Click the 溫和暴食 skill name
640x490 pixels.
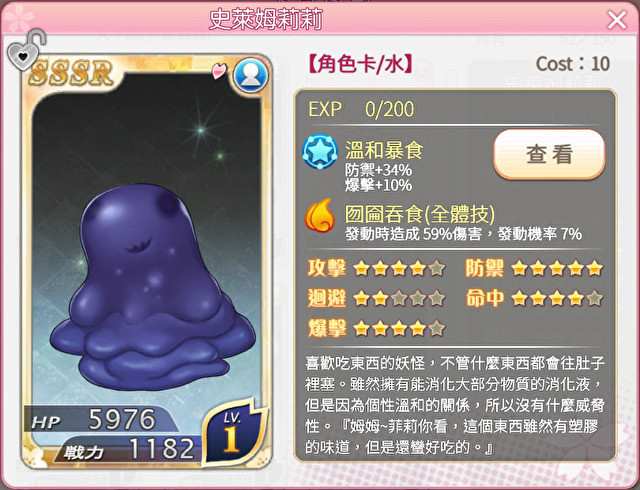[x=384, y=150]
